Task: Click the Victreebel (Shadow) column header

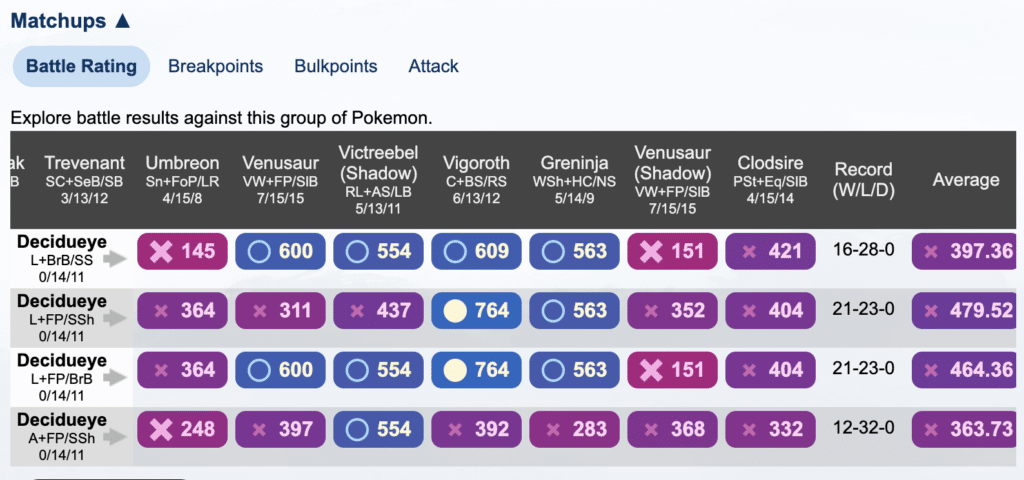Action: point(378,180)
